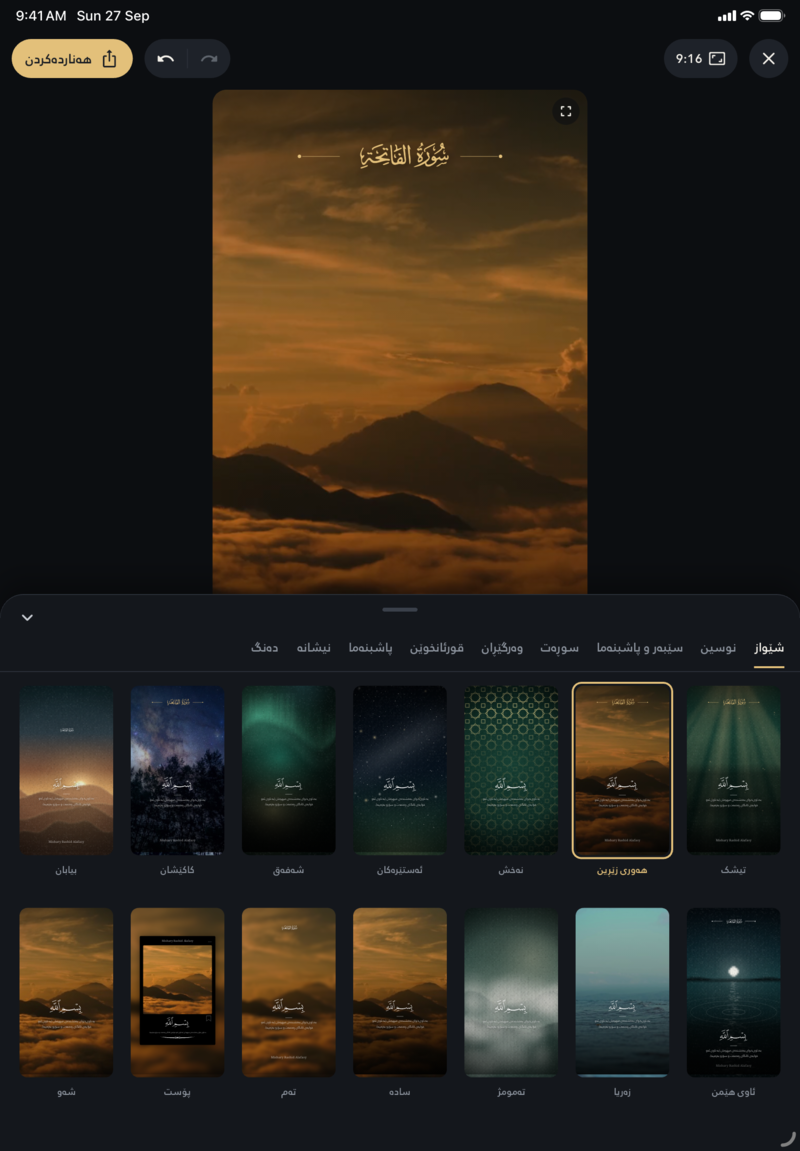Open the سێبەر و پاشبنەما tab
This screenshot has width=800, height=1151.
click(639, 647)
